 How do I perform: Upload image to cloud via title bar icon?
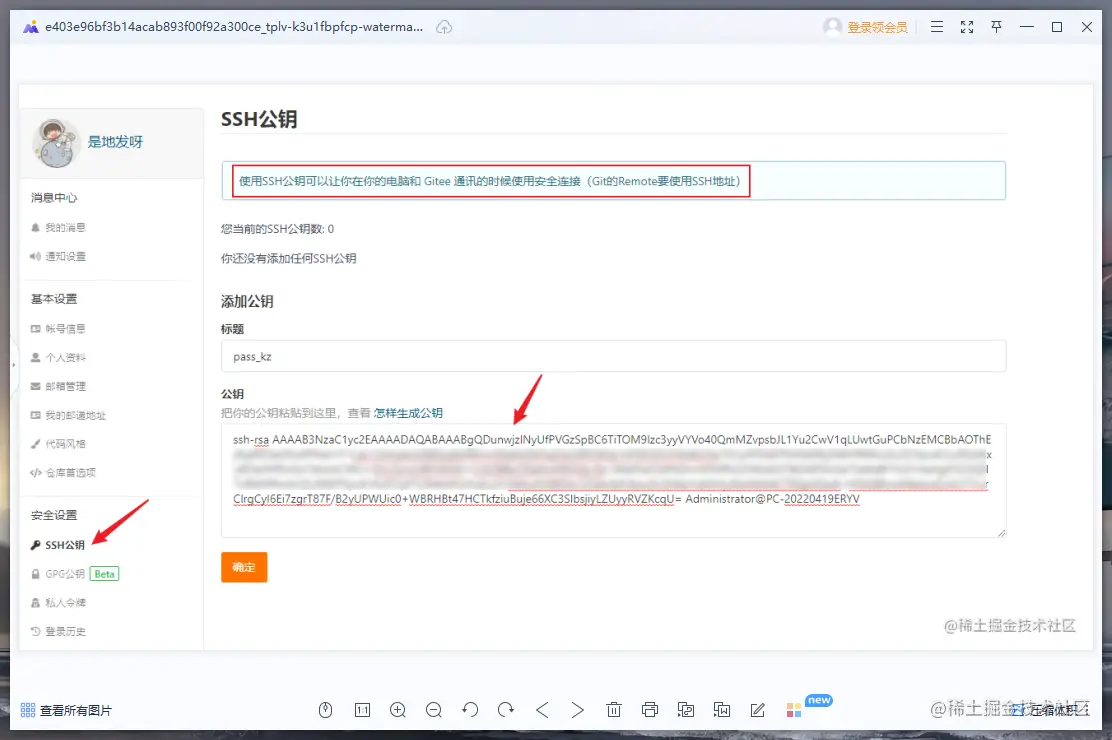444,27
